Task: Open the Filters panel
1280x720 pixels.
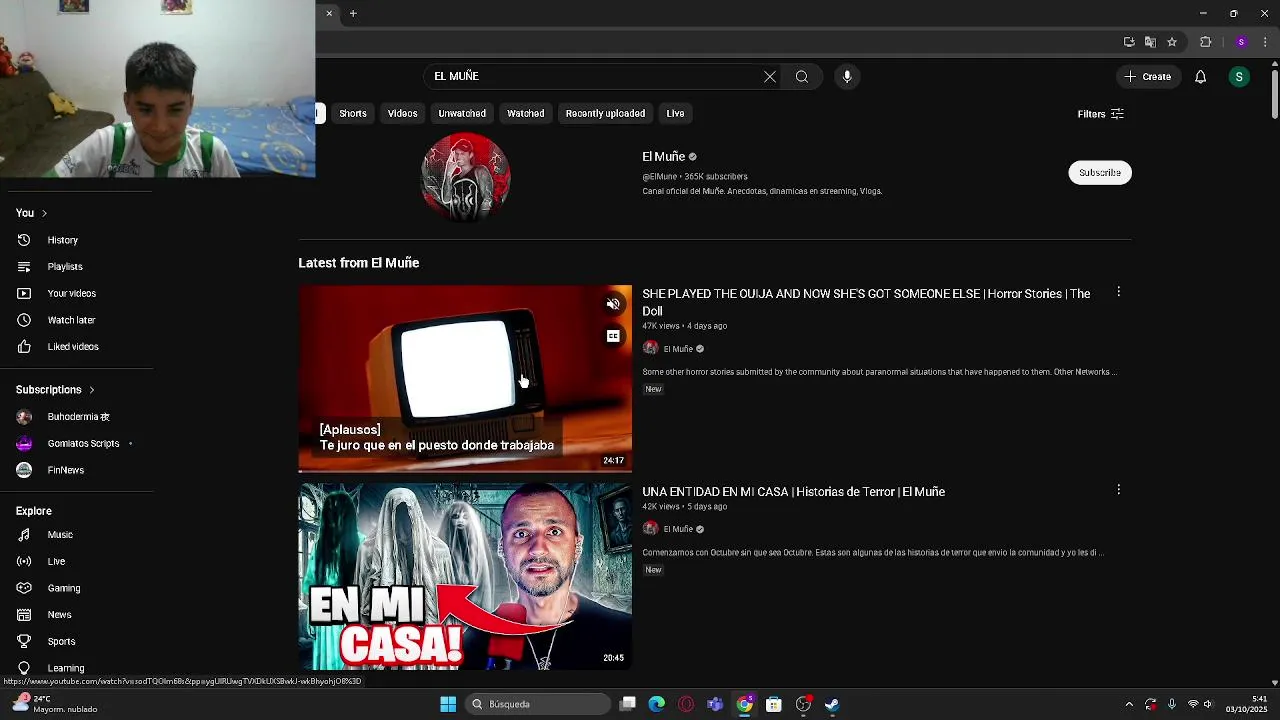Action: [1101, 114]
